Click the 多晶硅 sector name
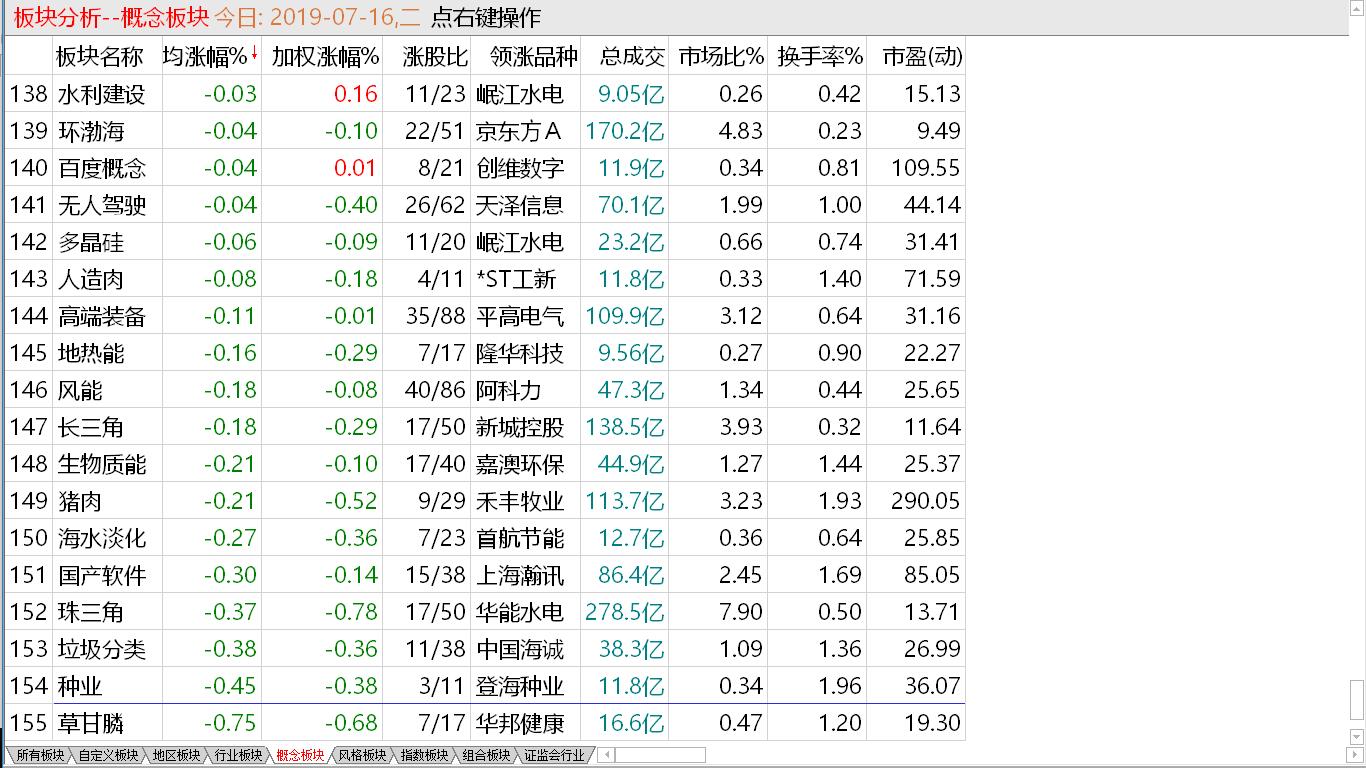 click(x=91, y=242)
